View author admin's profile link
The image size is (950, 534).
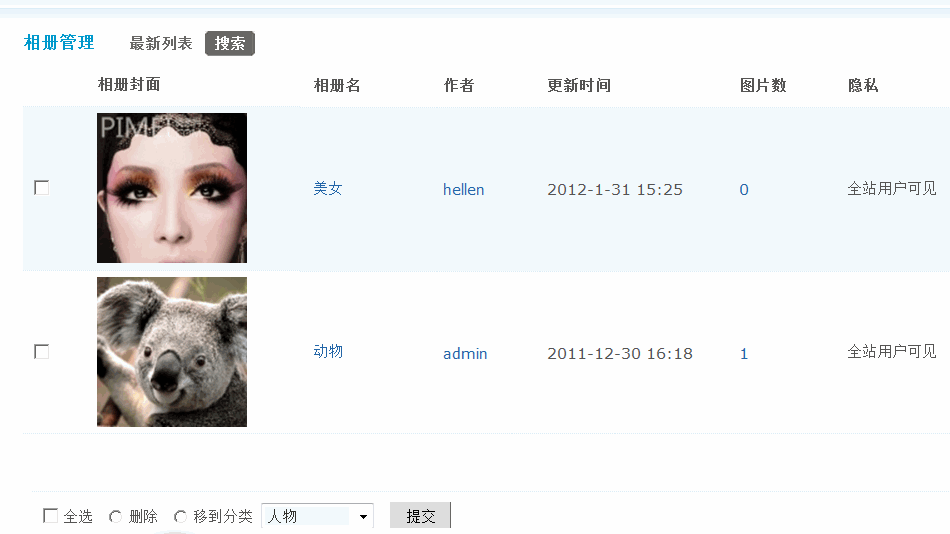465,353
